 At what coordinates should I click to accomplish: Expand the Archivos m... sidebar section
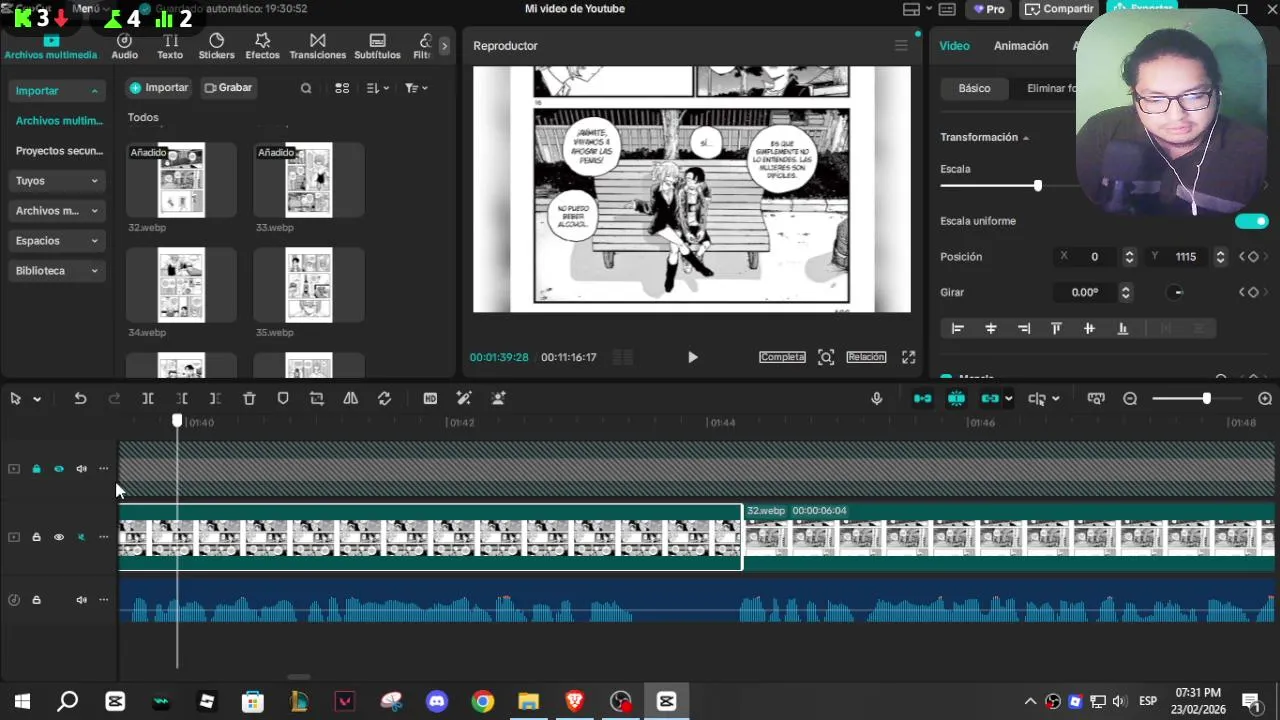point(57,211)
